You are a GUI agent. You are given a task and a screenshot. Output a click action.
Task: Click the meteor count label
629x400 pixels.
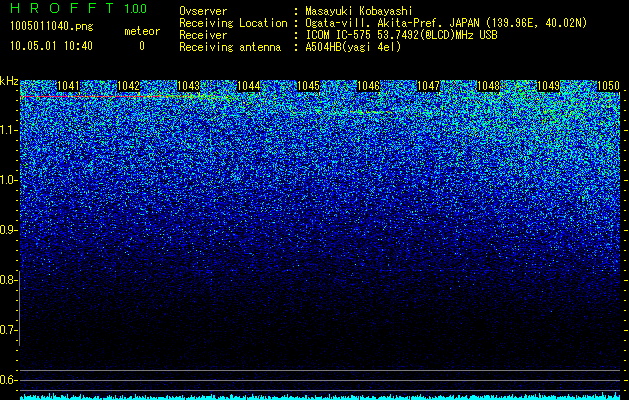pos(142,31)
